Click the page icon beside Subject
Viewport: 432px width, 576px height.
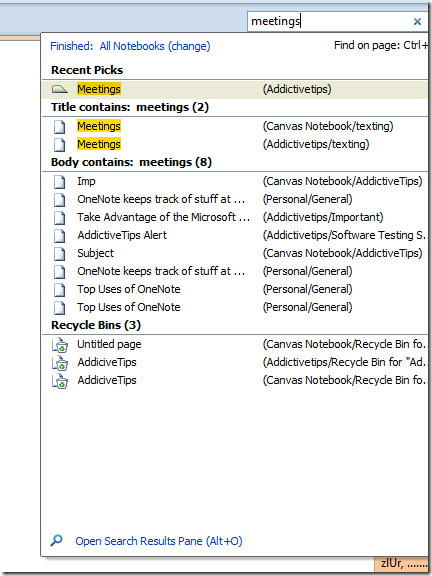tap(60, 254)
